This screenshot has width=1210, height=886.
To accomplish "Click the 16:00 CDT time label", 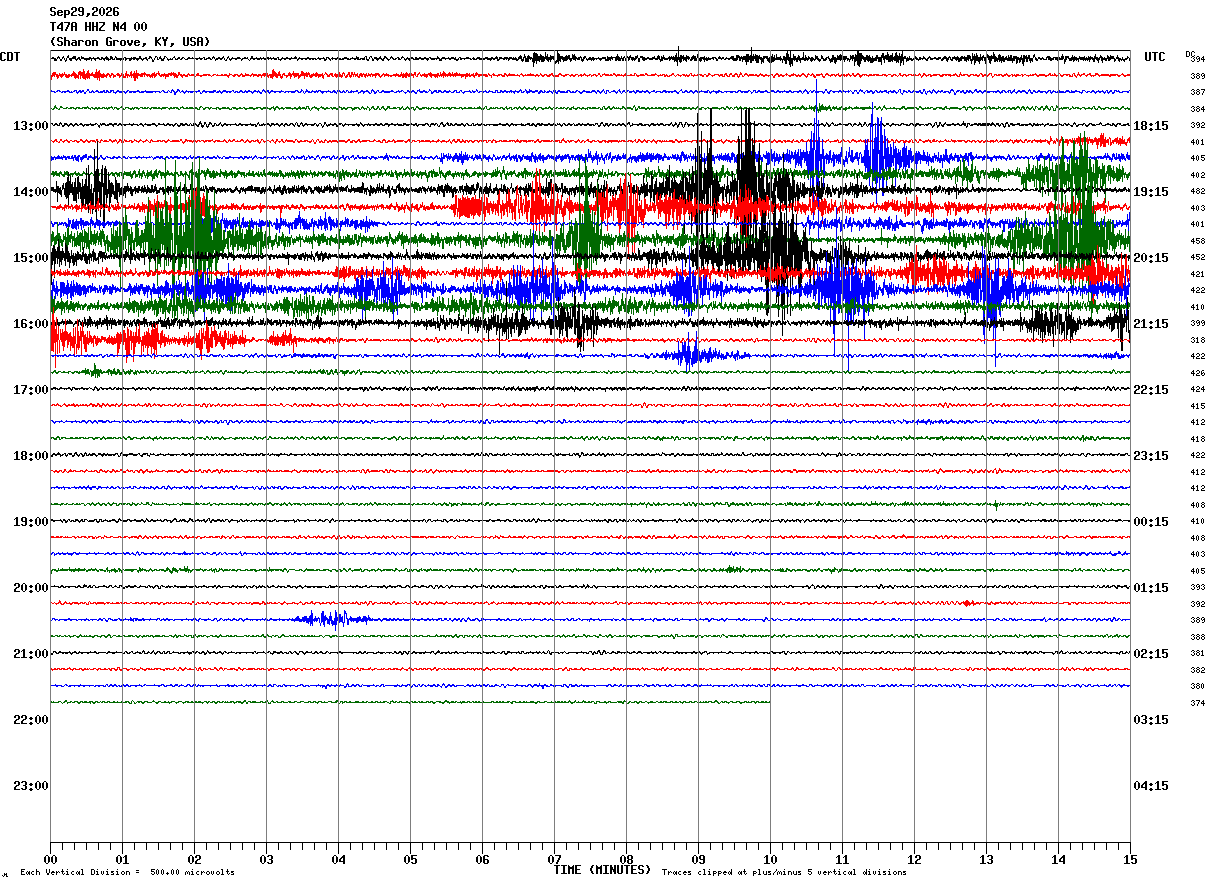I will (30, 324).
